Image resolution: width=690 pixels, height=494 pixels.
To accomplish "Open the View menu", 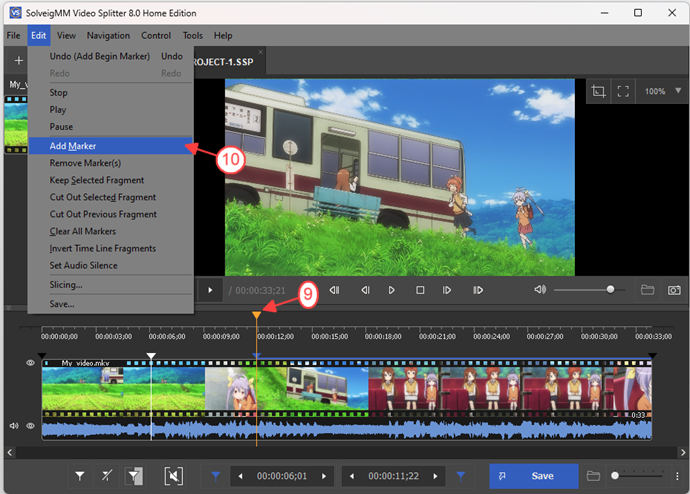I will pos(66,35).
